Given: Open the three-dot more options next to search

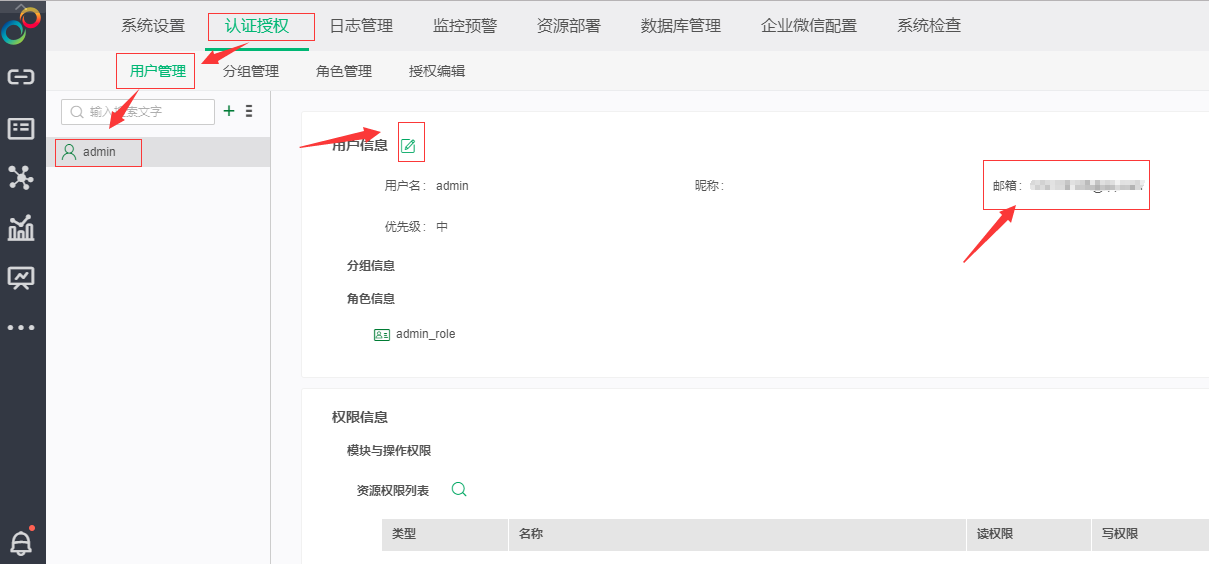Looking at the screenshot, I should pyautogui.click(x=249, y=111).
